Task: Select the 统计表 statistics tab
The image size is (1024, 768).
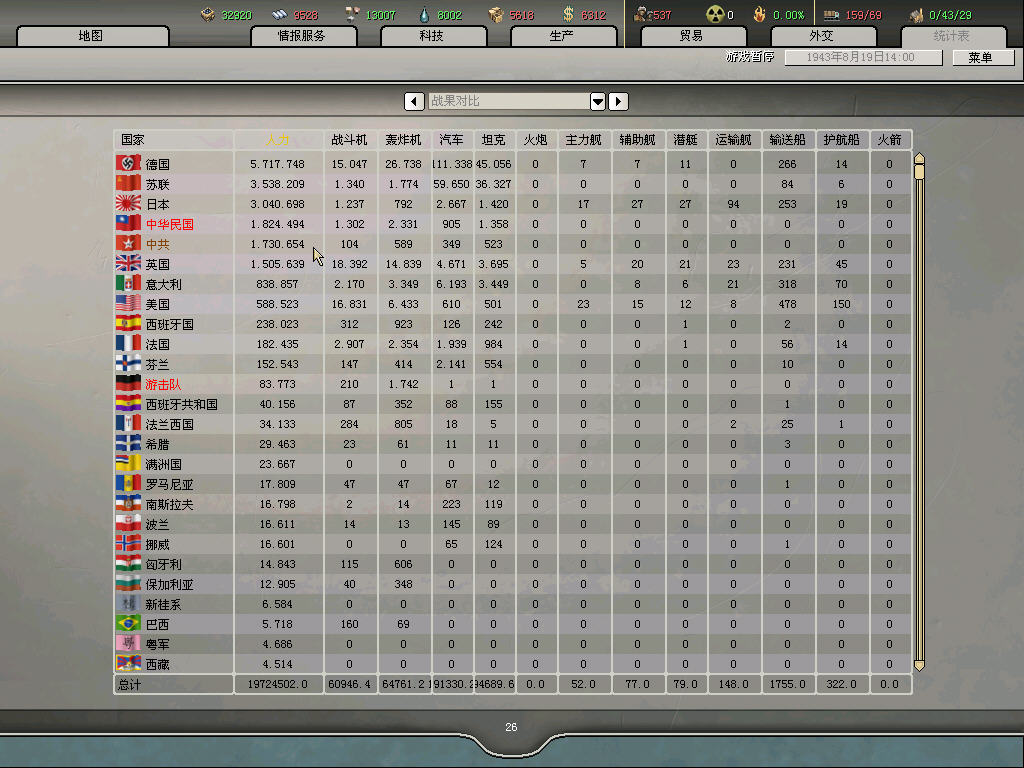Action: tap(953, 36)
